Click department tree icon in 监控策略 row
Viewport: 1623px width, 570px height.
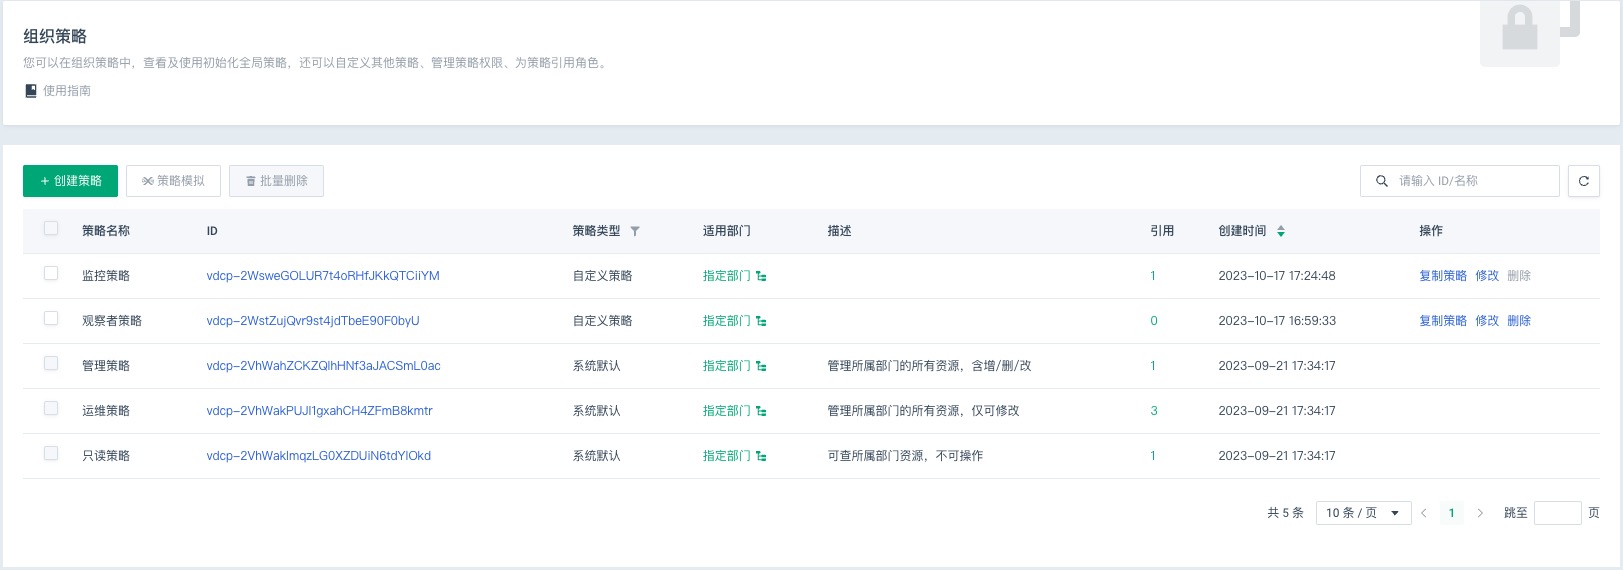pyautogui.click(x=761, y=276)
